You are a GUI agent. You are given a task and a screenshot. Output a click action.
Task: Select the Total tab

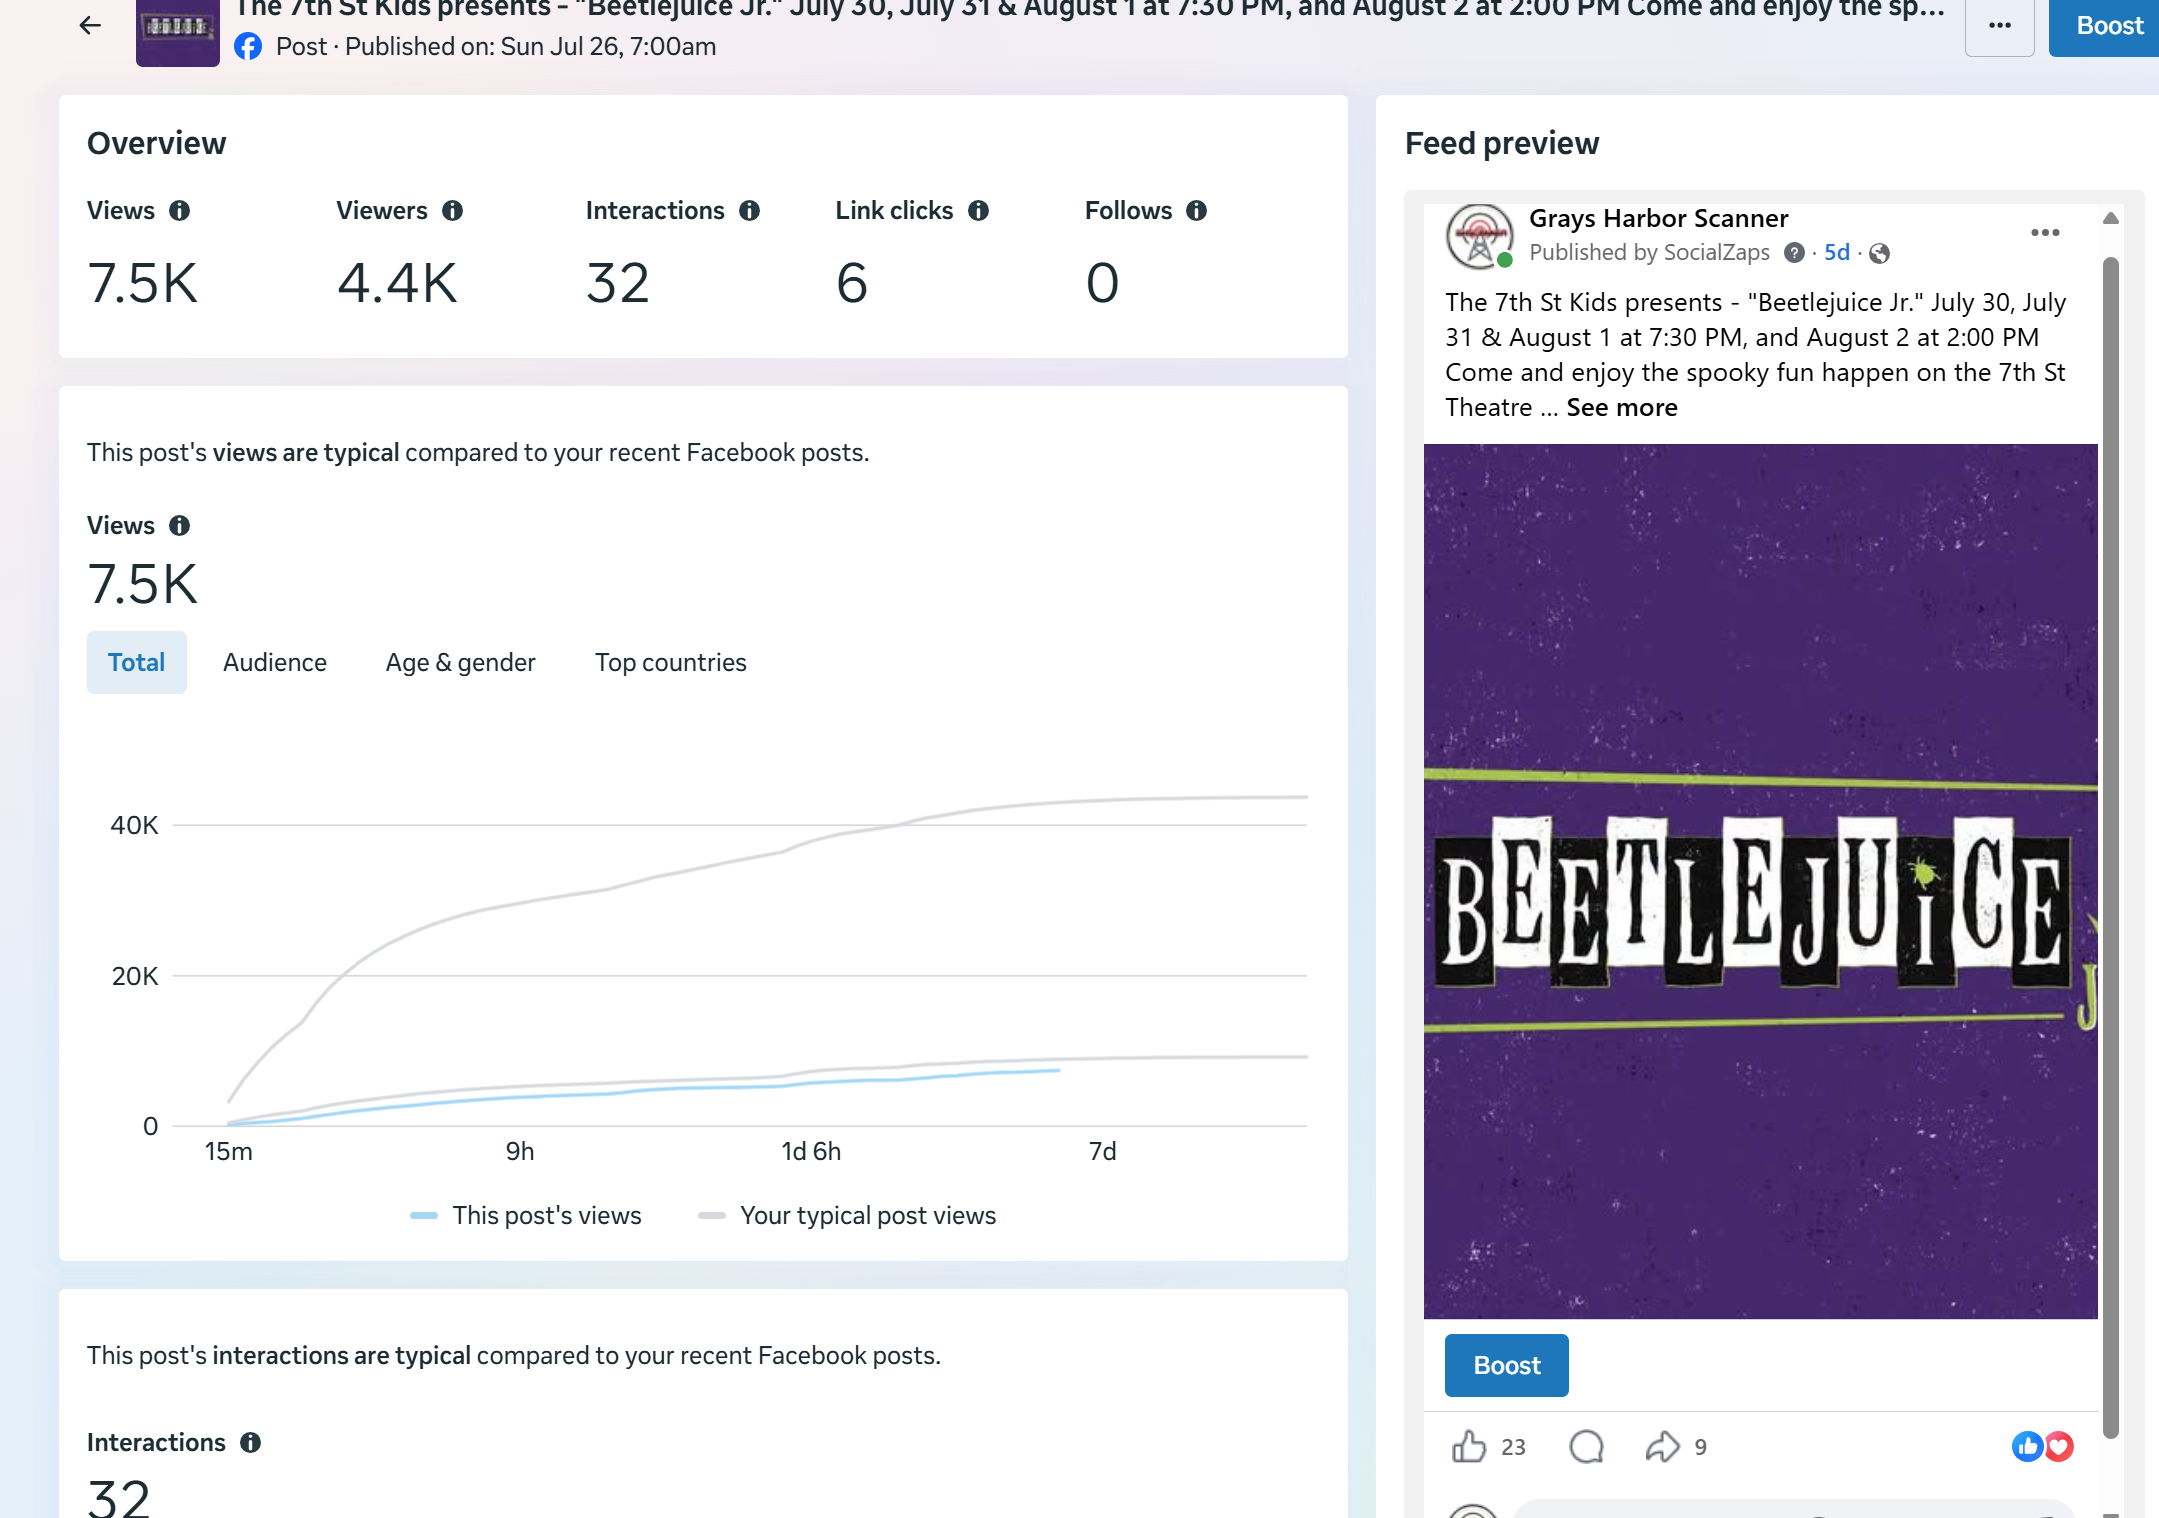click(x=137, y=662)
